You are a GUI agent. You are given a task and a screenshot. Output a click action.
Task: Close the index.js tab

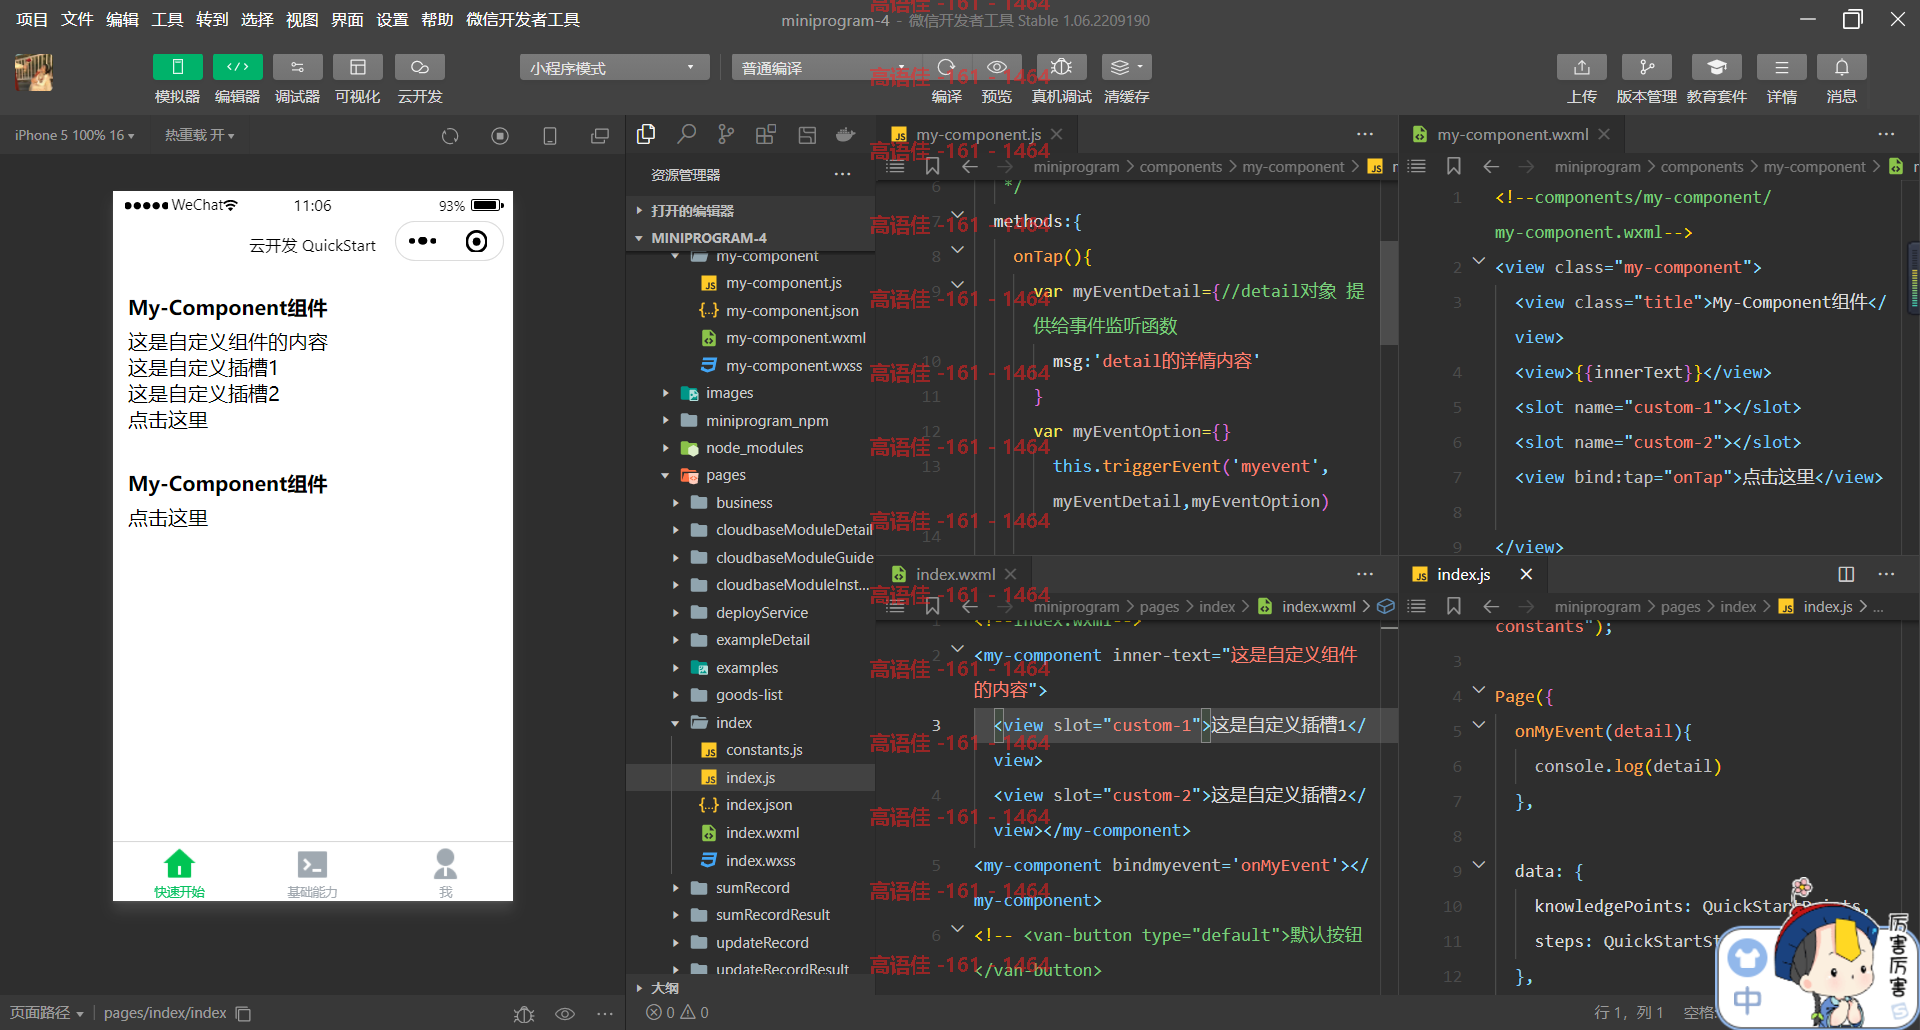click(1526, 574)
